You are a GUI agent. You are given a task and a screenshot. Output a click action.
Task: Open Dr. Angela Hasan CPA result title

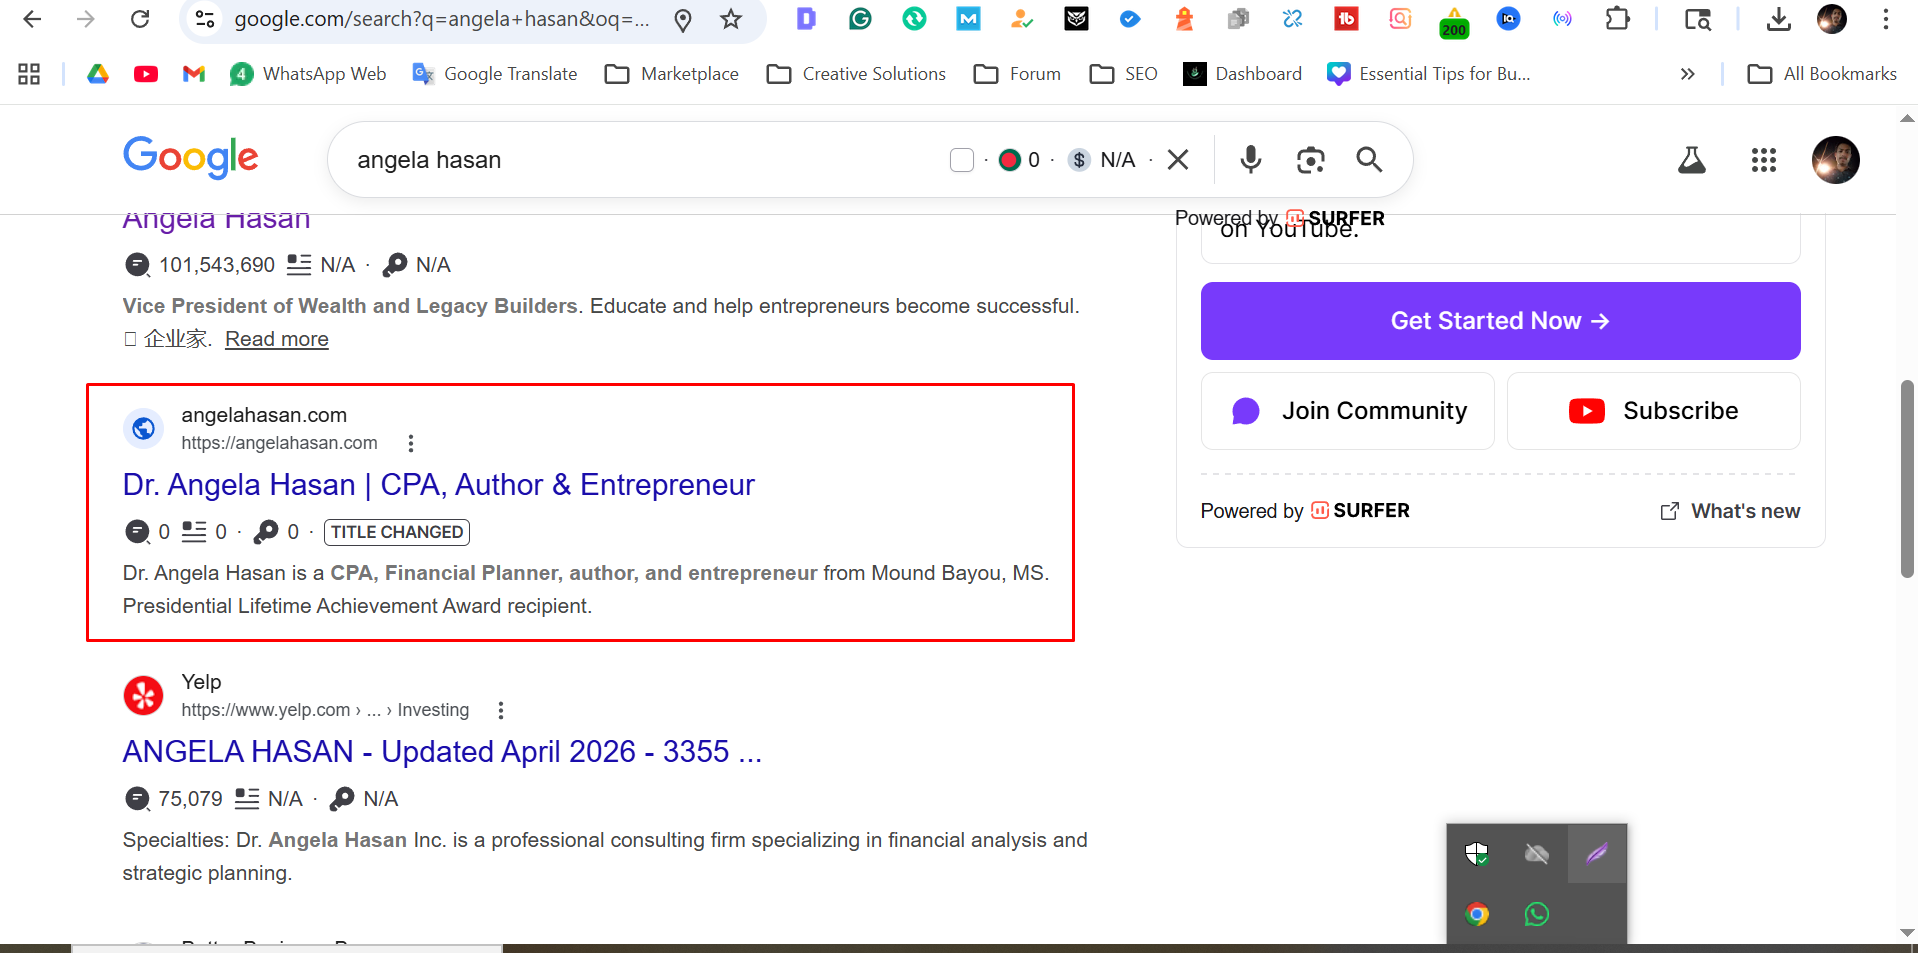[438, 485]
